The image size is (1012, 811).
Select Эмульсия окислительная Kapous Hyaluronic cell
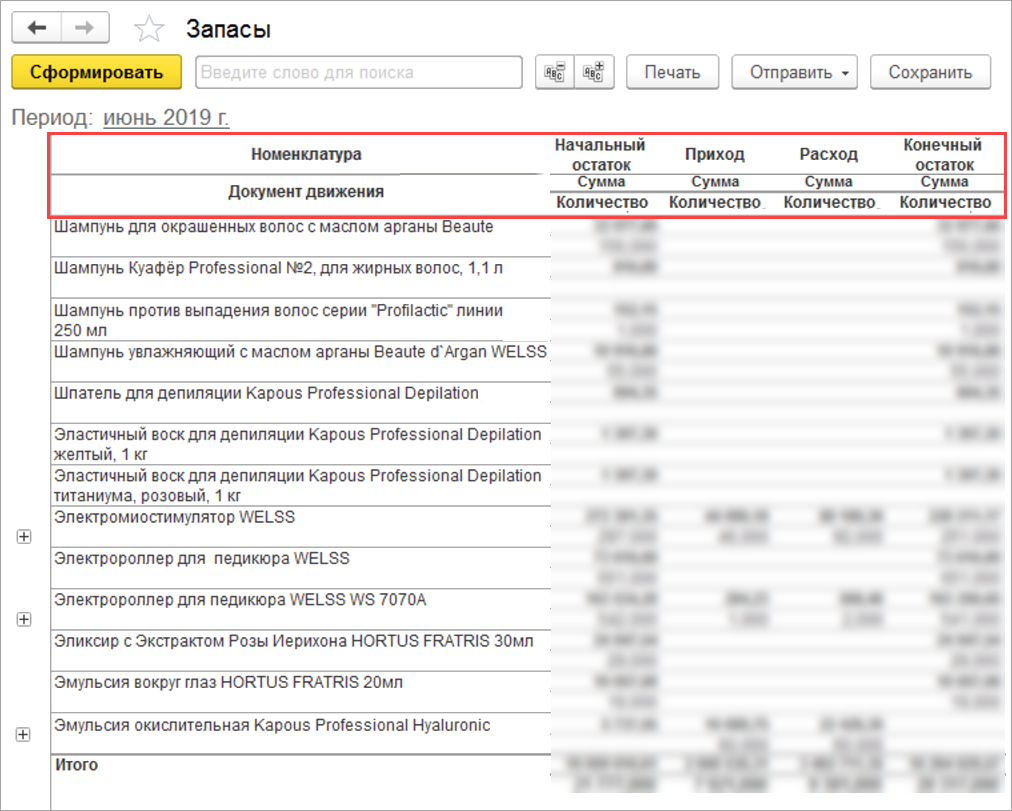(301, 734)
